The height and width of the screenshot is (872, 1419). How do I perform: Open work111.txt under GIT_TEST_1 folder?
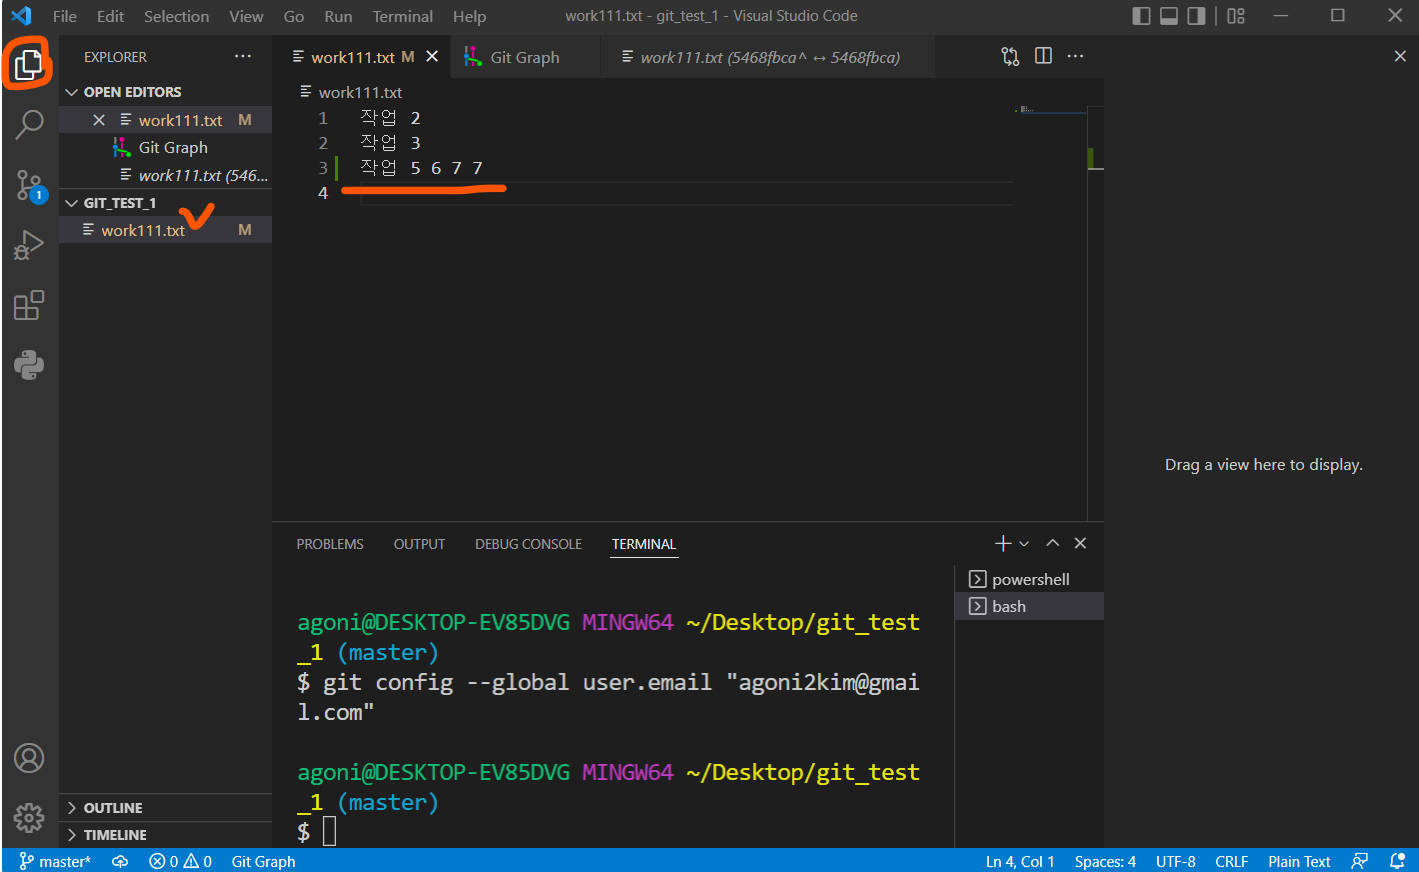point(165,230)
